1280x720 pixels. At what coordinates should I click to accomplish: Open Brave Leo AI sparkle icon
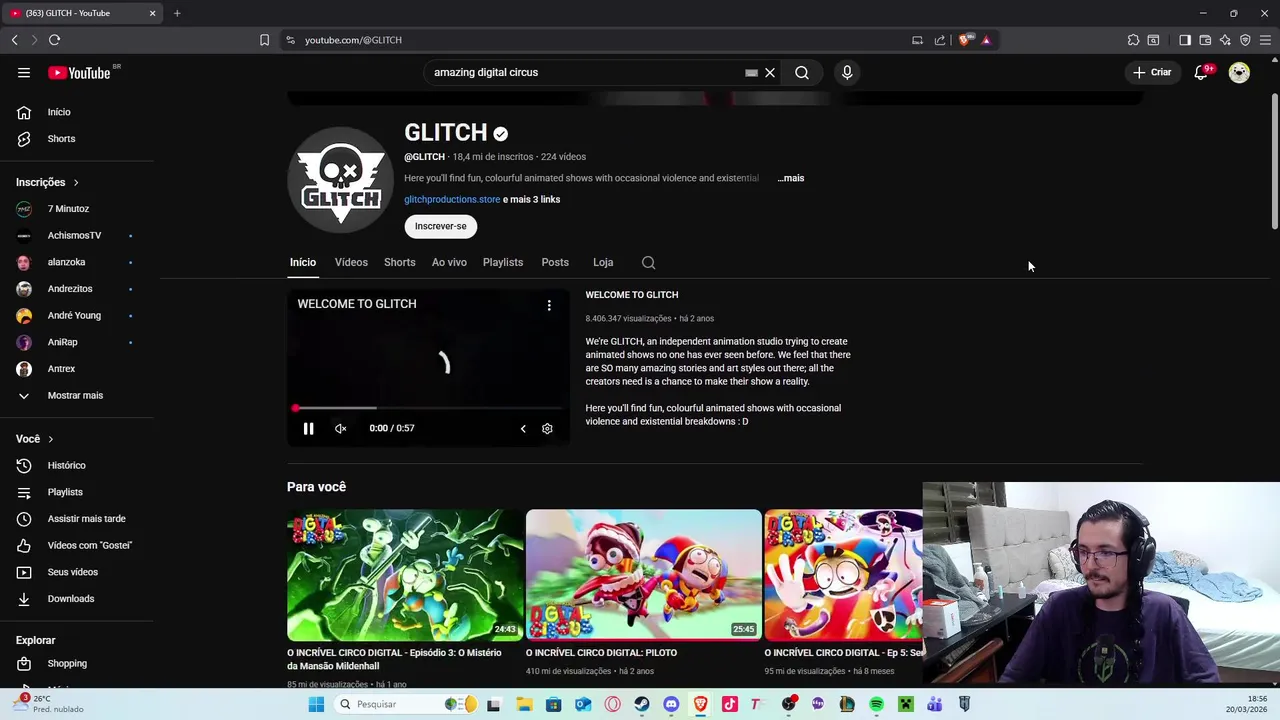(x=1225, y=40)
